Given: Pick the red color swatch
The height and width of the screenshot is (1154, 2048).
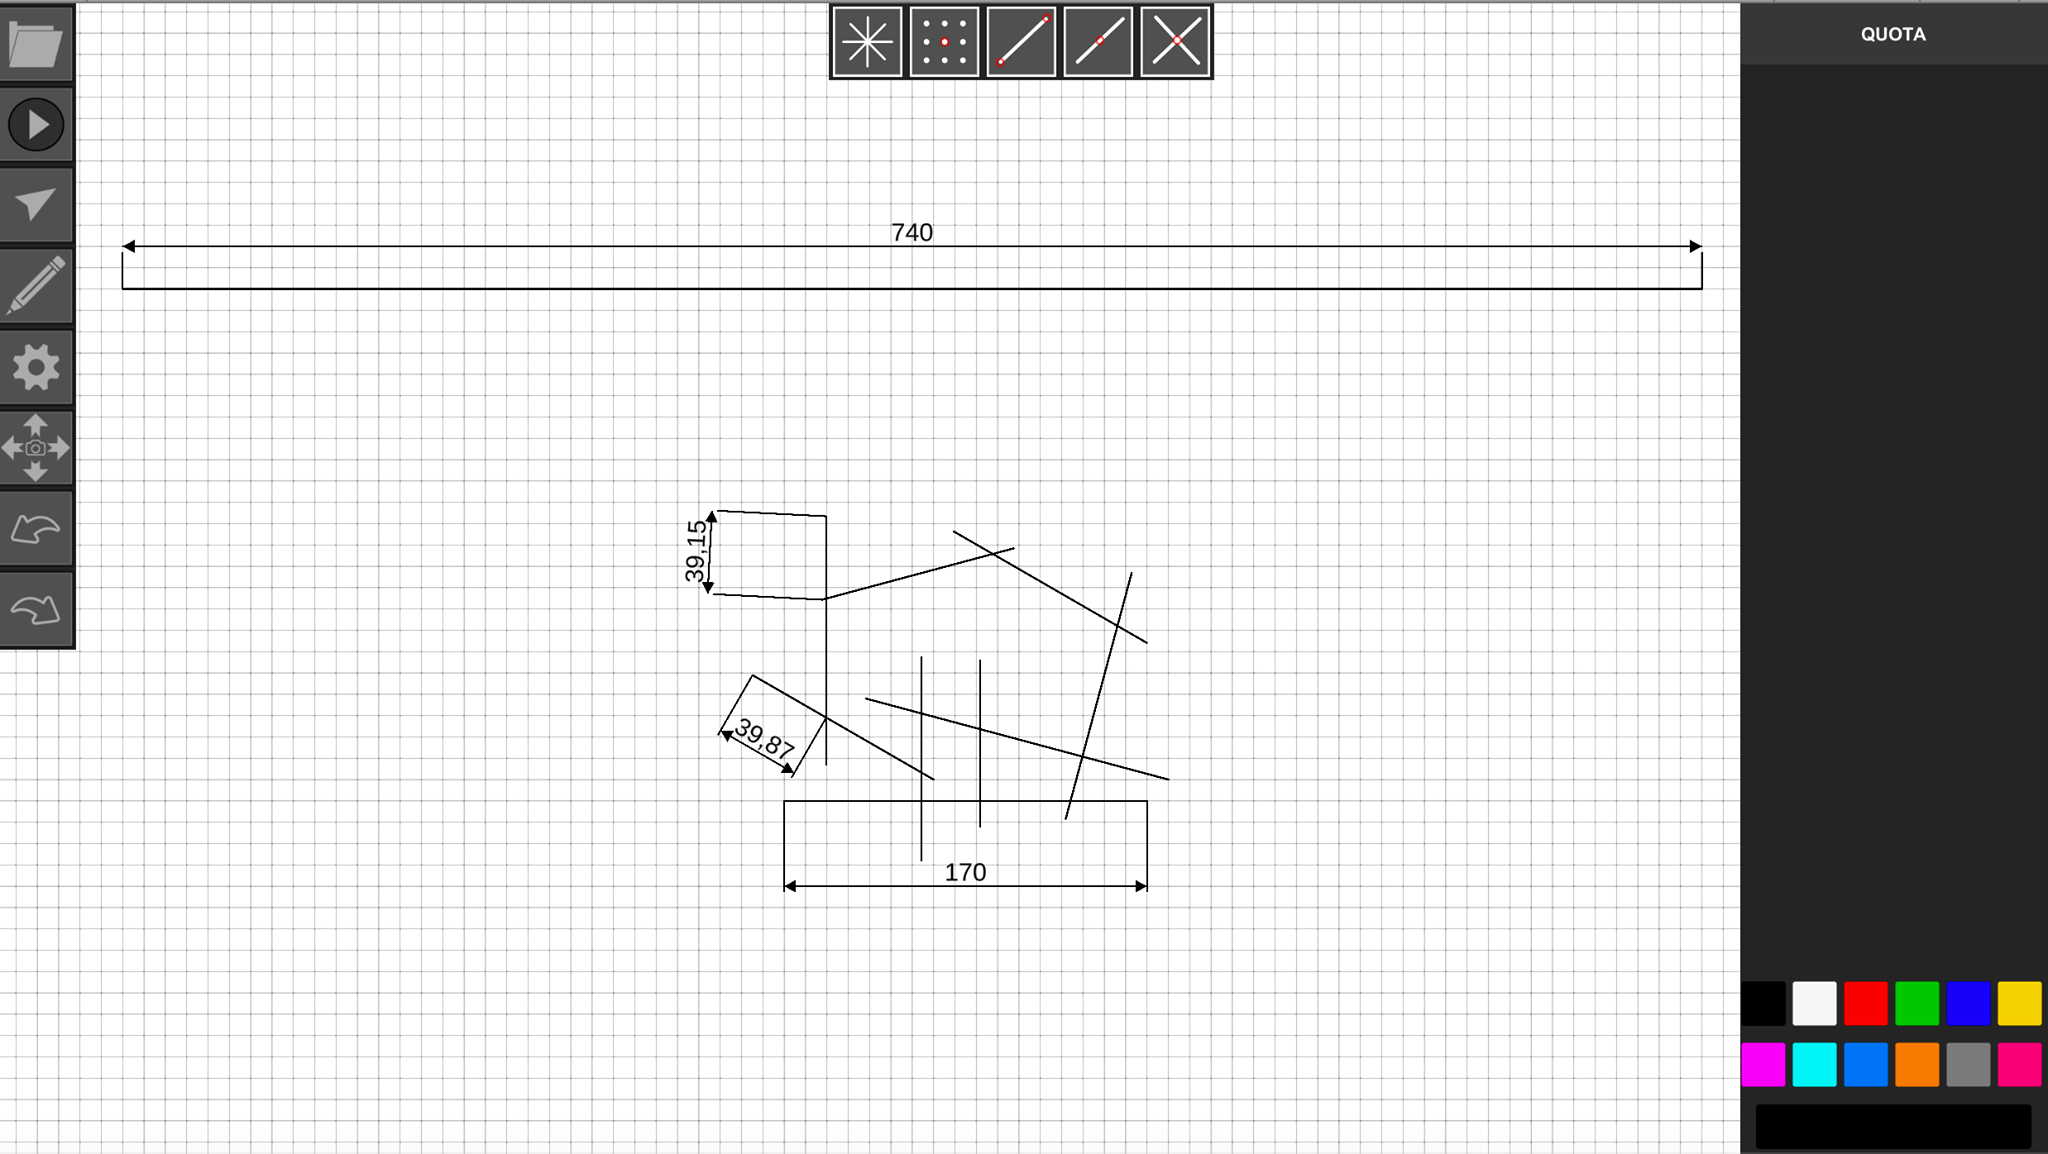Looking at the screenshot, I should coord(1865,1003).
